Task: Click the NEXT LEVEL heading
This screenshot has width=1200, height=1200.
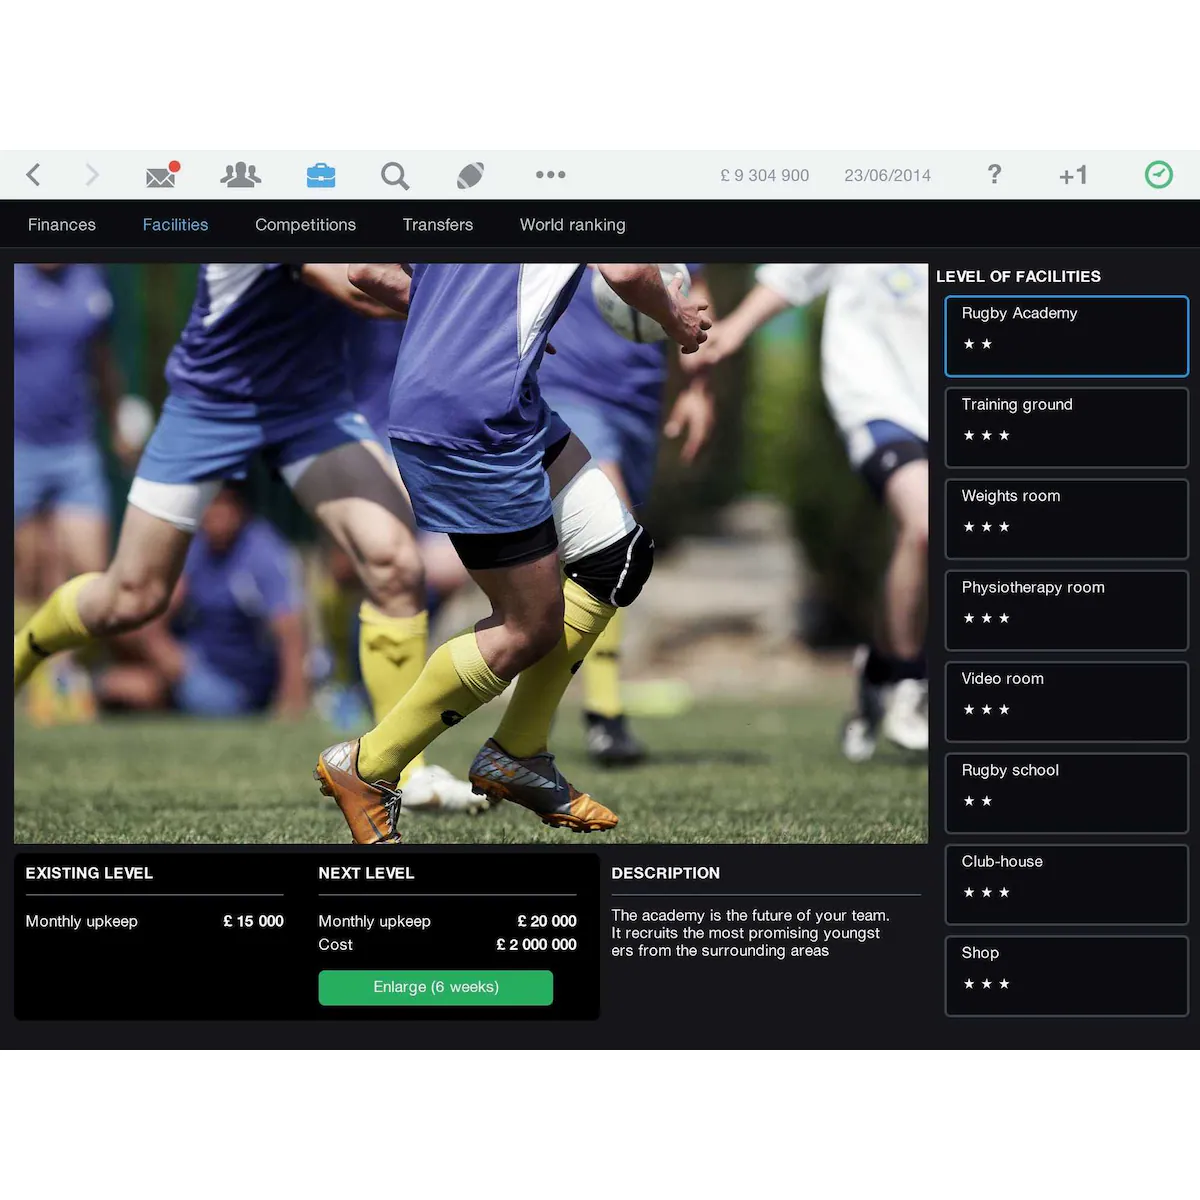Action: (x=366, y=873)
